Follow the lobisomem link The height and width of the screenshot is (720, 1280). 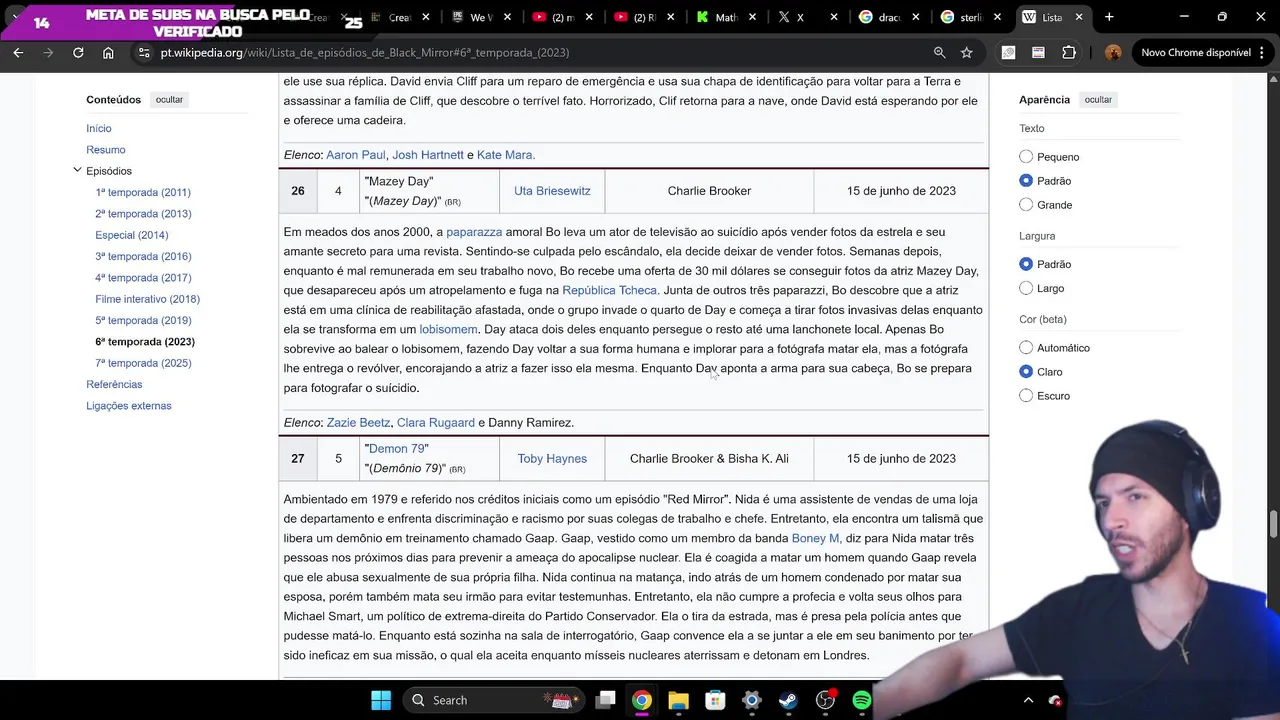coord(448,329)
